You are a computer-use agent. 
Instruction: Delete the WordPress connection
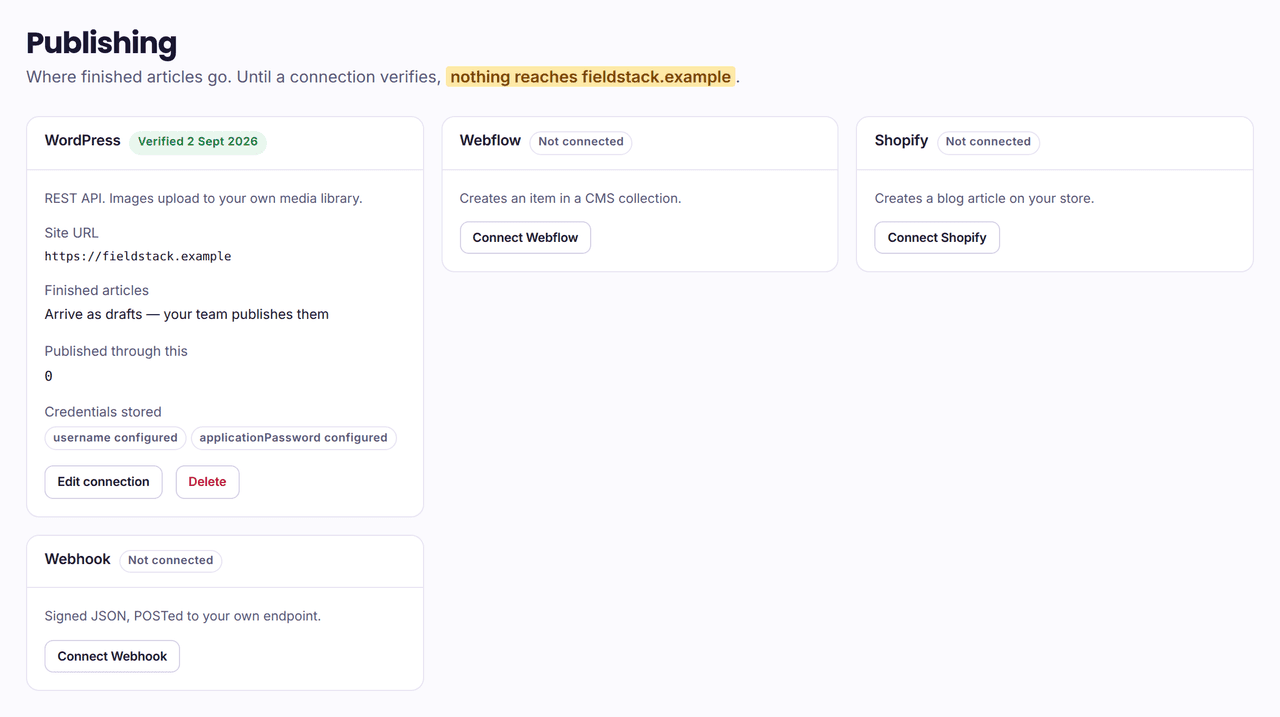click(207, 482)
